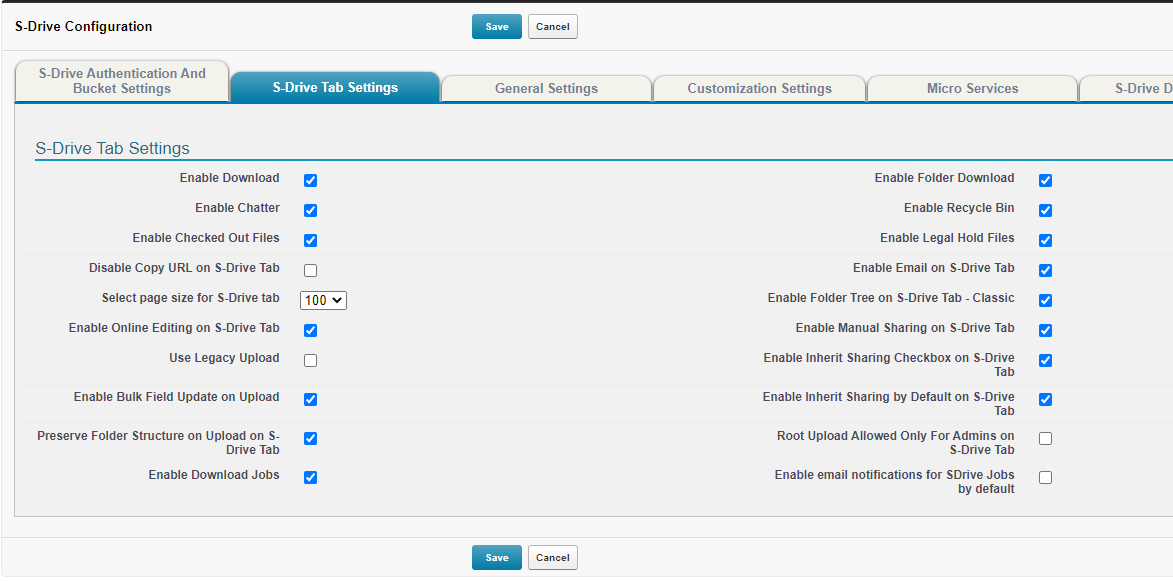Viewport: 1173px width, 581px height.
Task: Enable email notifications for SDrive Jobs checkbox
Action: pyautogui.click(x=1045, y=478)
